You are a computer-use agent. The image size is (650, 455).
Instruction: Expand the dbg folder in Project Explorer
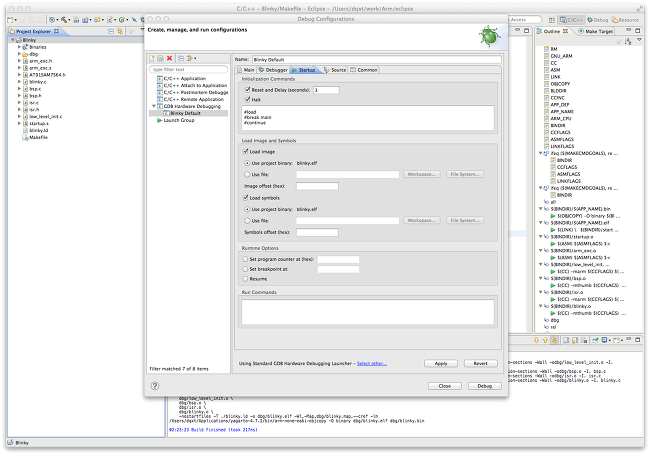pyautogui.click(x=19, y=54)
